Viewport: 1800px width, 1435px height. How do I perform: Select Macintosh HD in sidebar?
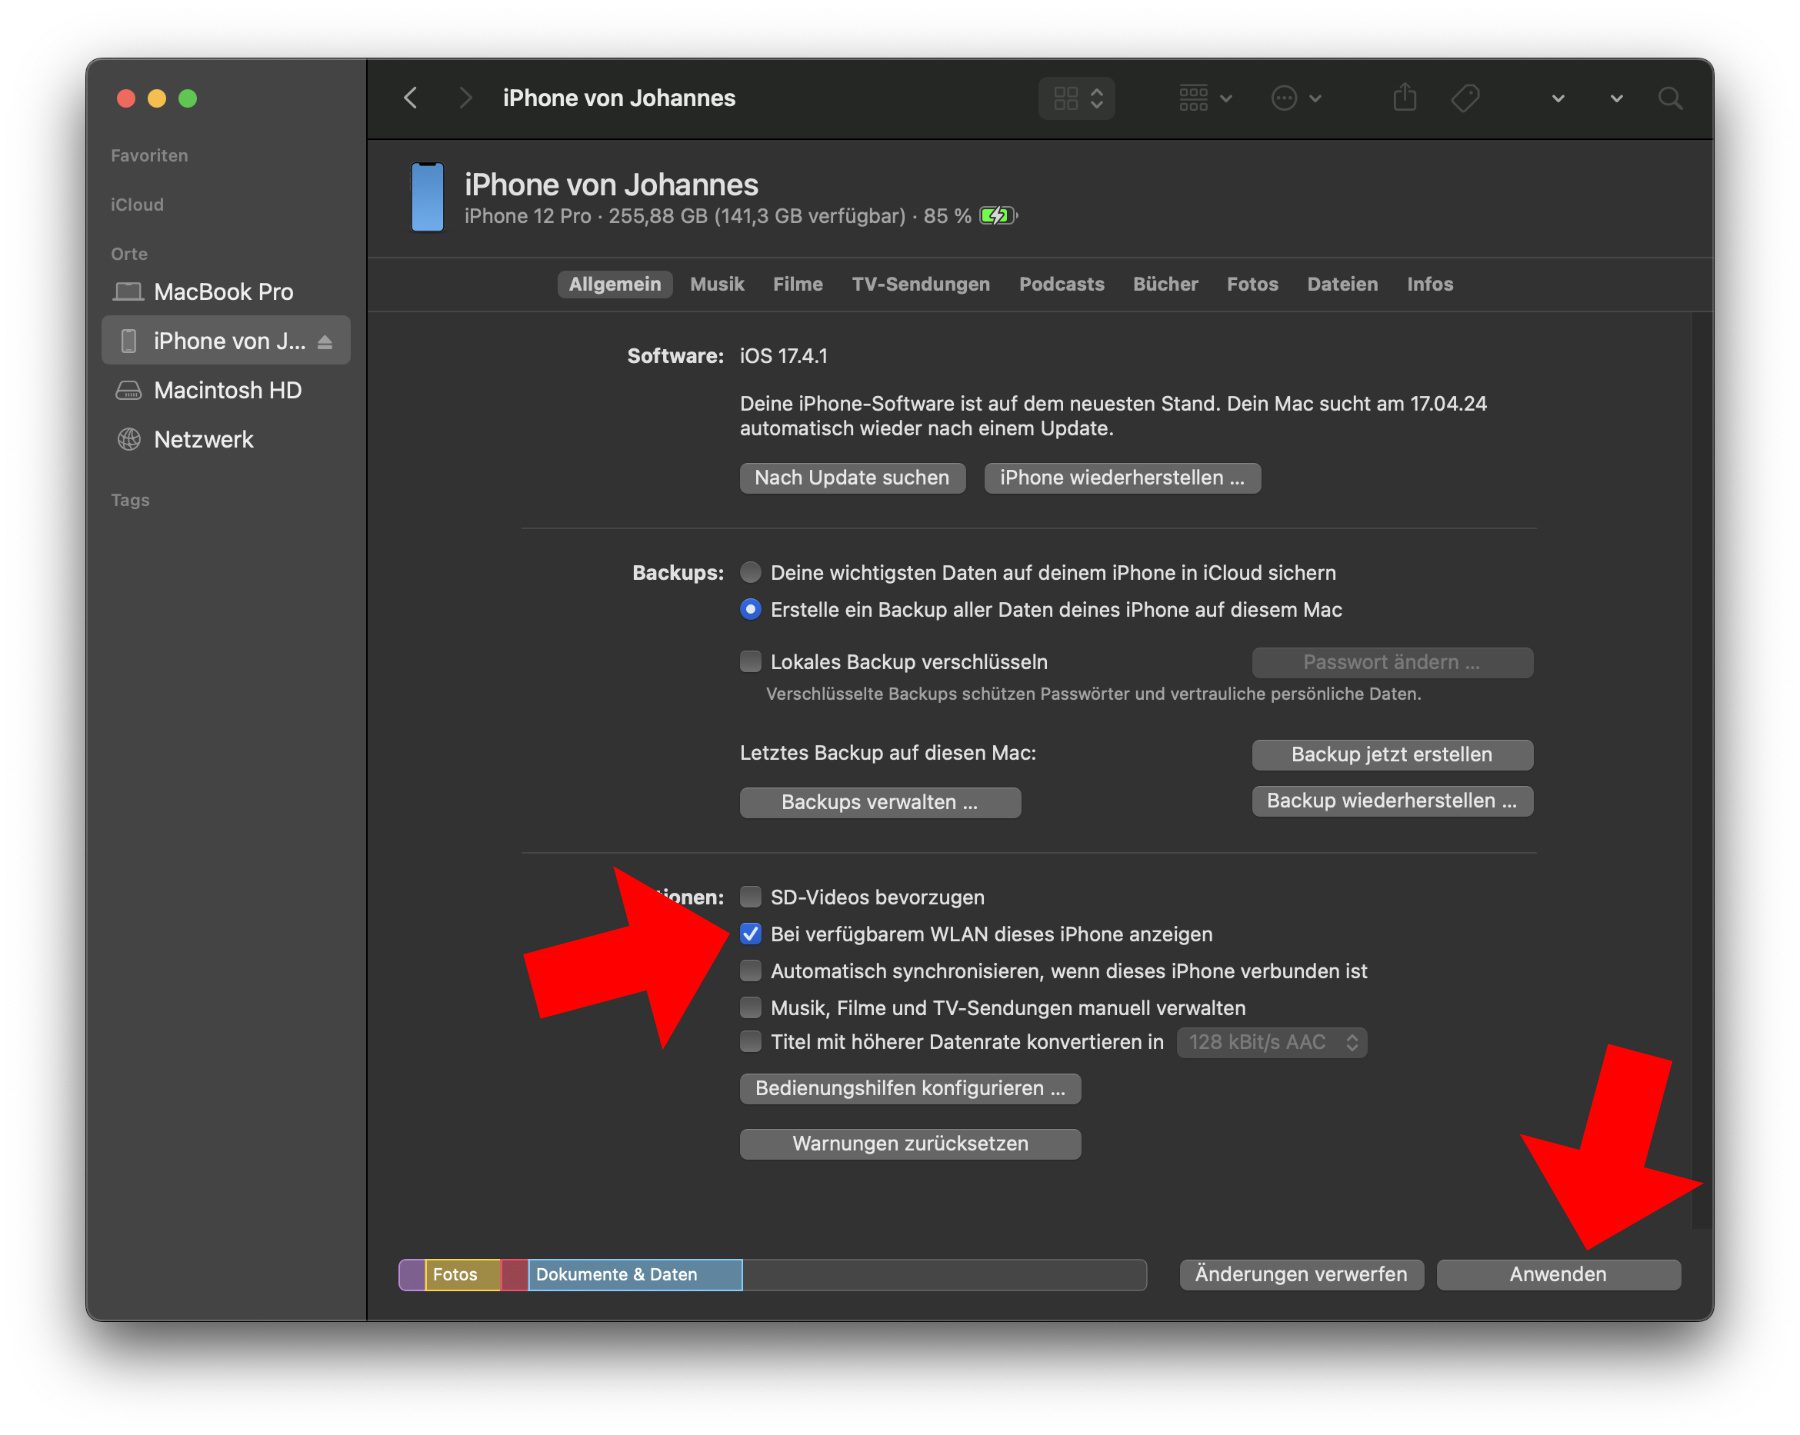point(227,391)
